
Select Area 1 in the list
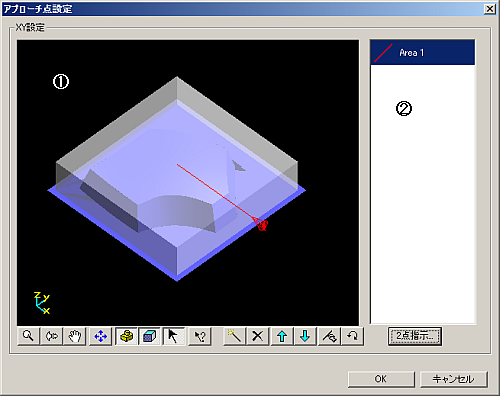423,53
